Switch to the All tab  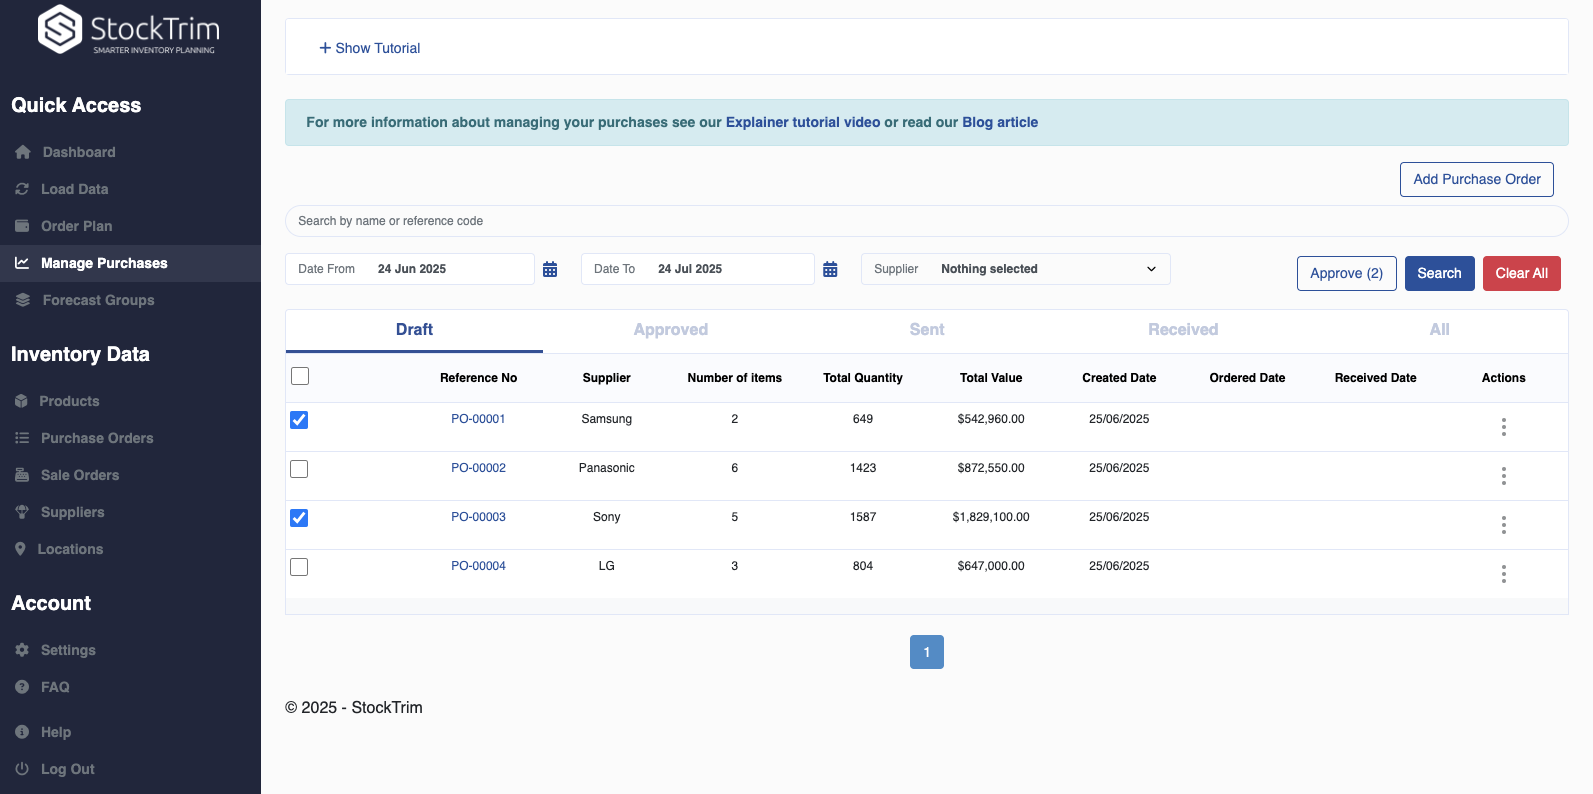(1439, 330)
